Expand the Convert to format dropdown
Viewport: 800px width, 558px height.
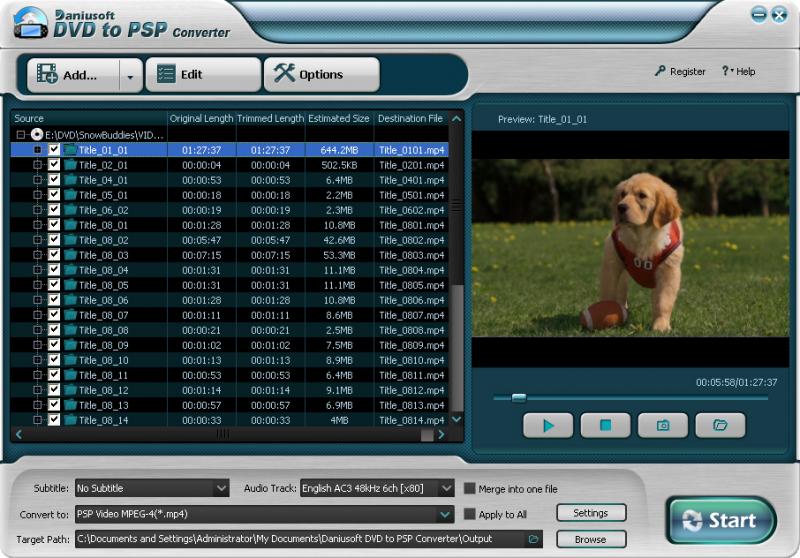coord(445,514)
